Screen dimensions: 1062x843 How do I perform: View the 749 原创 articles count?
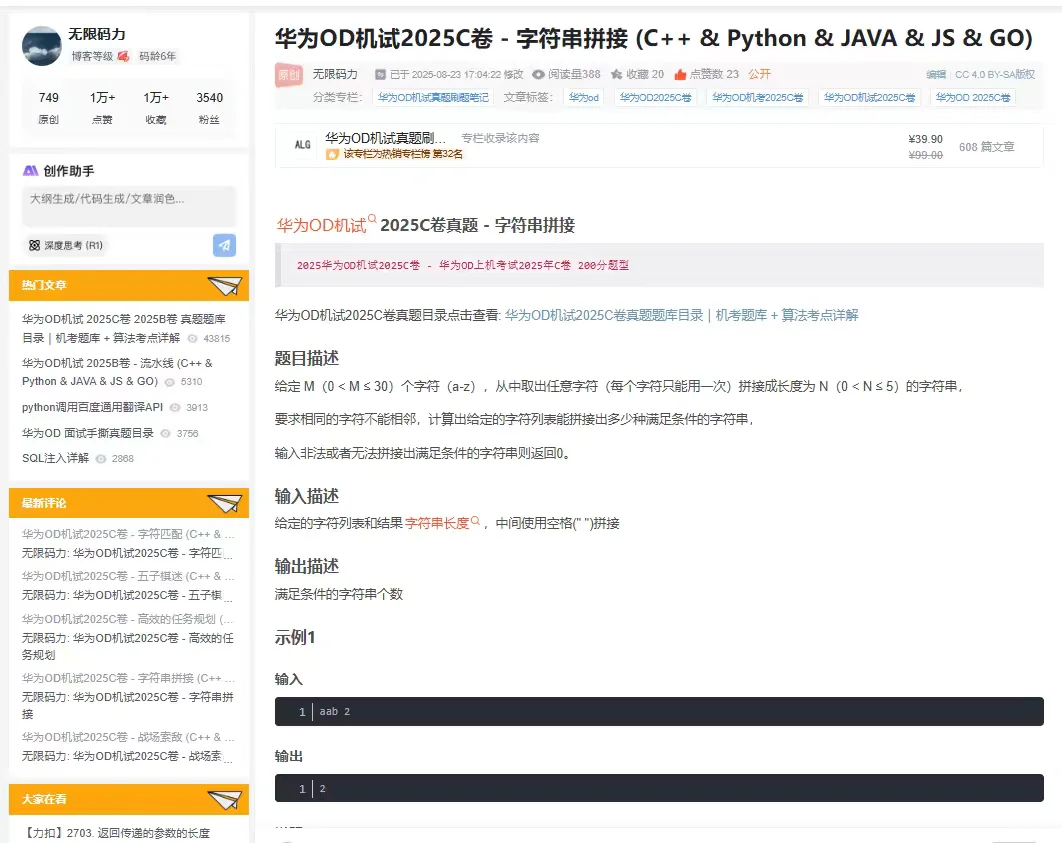click(49, 108)
